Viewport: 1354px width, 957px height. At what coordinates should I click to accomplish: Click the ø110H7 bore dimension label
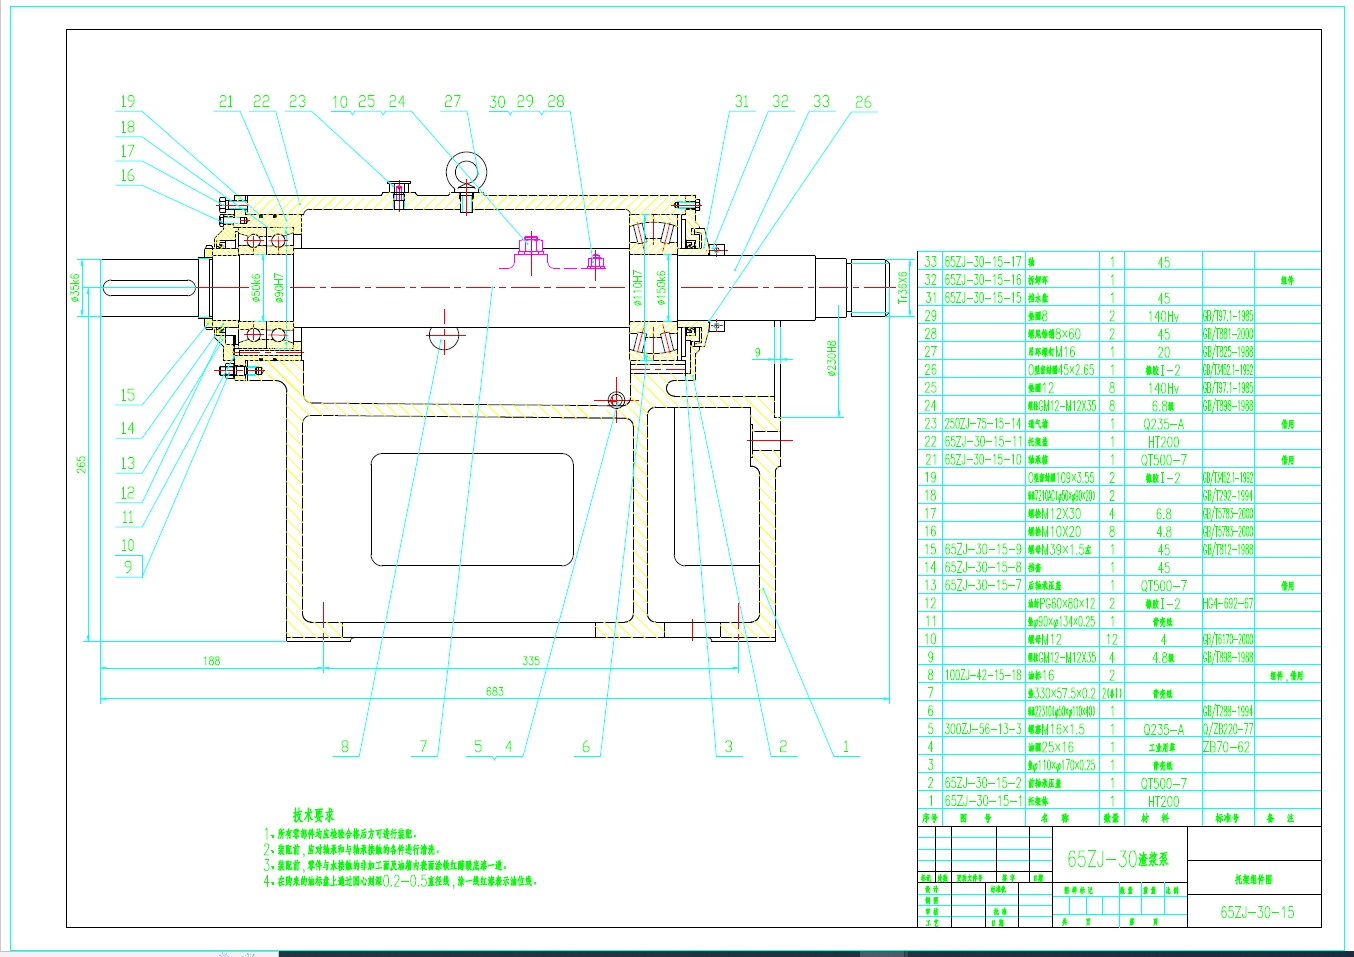(637, 288)
